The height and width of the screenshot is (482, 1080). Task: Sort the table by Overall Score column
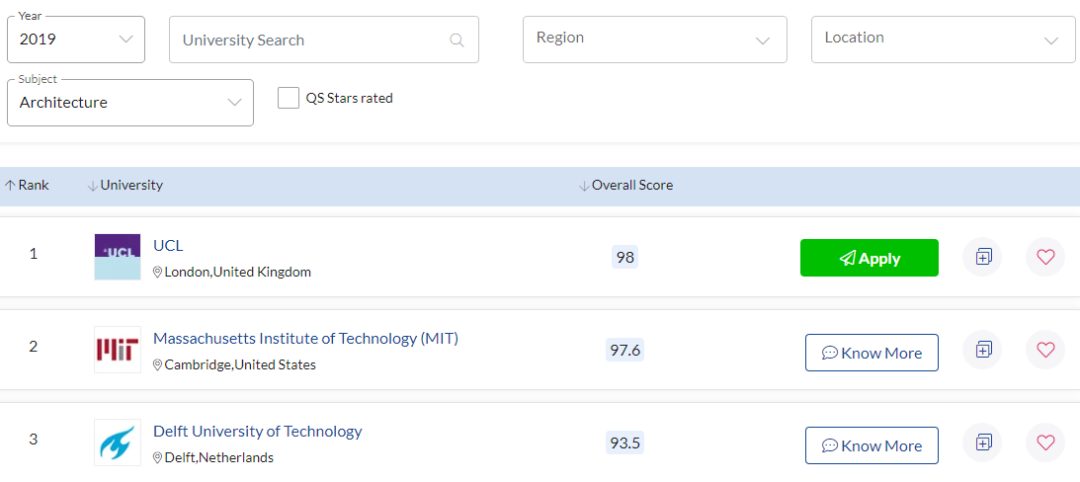point(626,185)
